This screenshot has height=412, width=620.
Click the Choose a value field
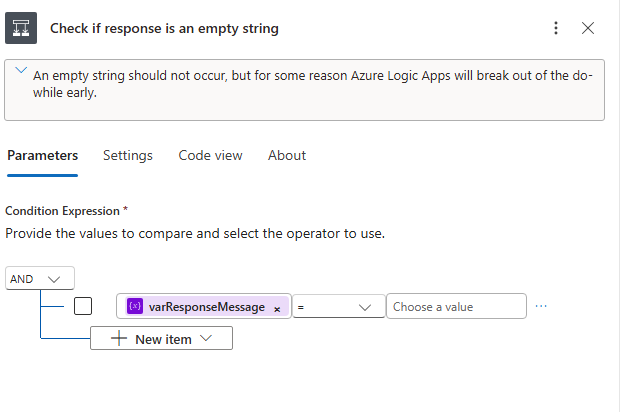(x=455, y=307)
